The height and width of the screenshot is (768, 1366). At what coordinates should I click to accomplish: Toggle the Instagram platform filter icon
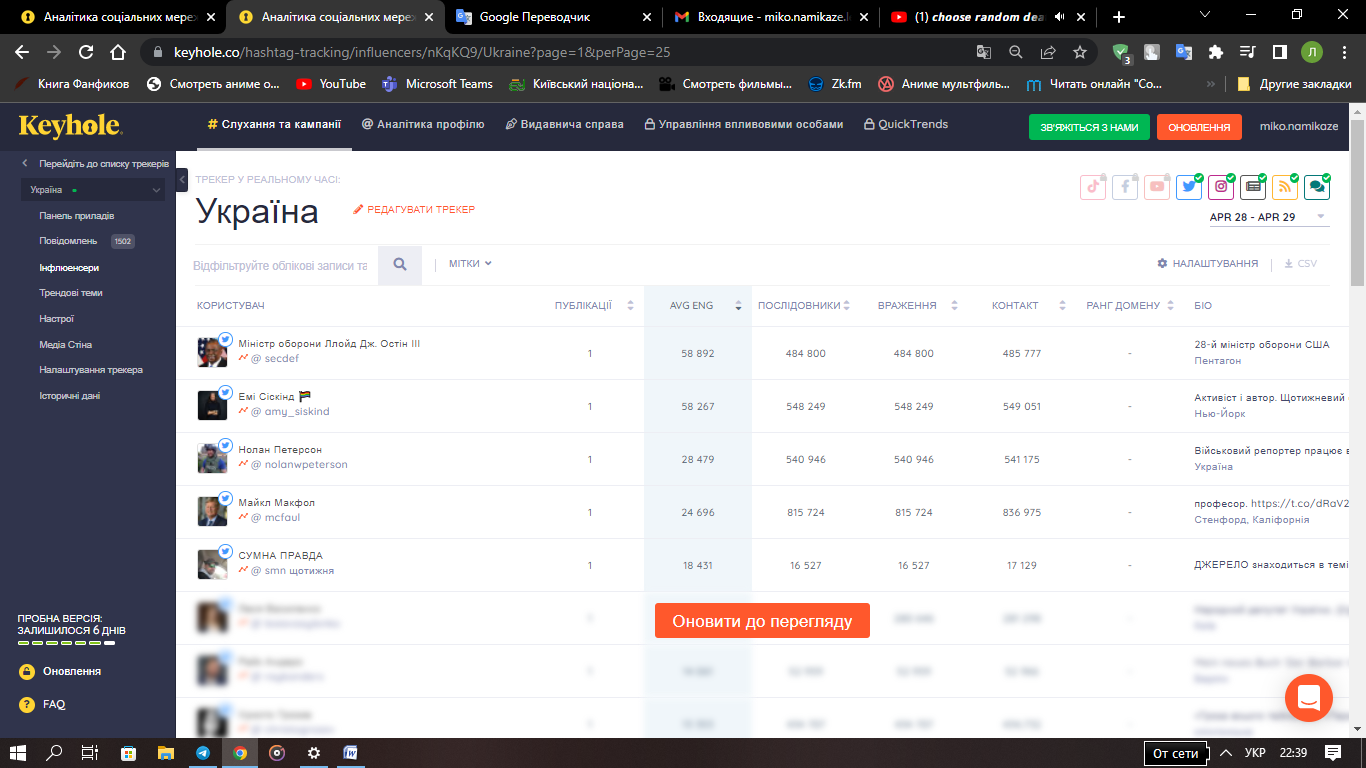[x=1221, y=186]
